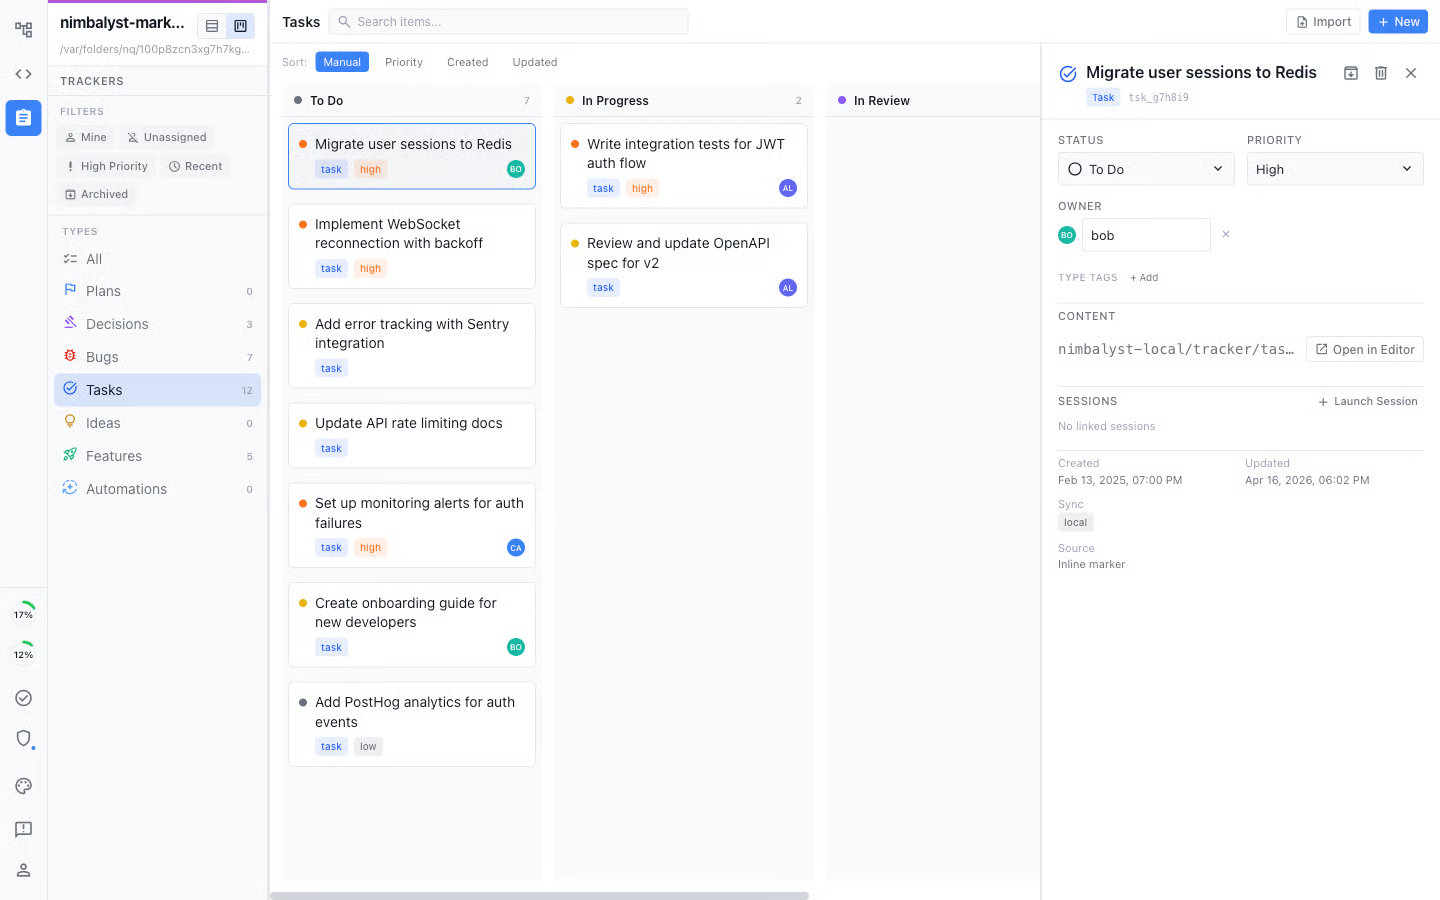Toggle the Mine filter
The height and width of the screenshot is (900, 1440).
click(86, 137)
